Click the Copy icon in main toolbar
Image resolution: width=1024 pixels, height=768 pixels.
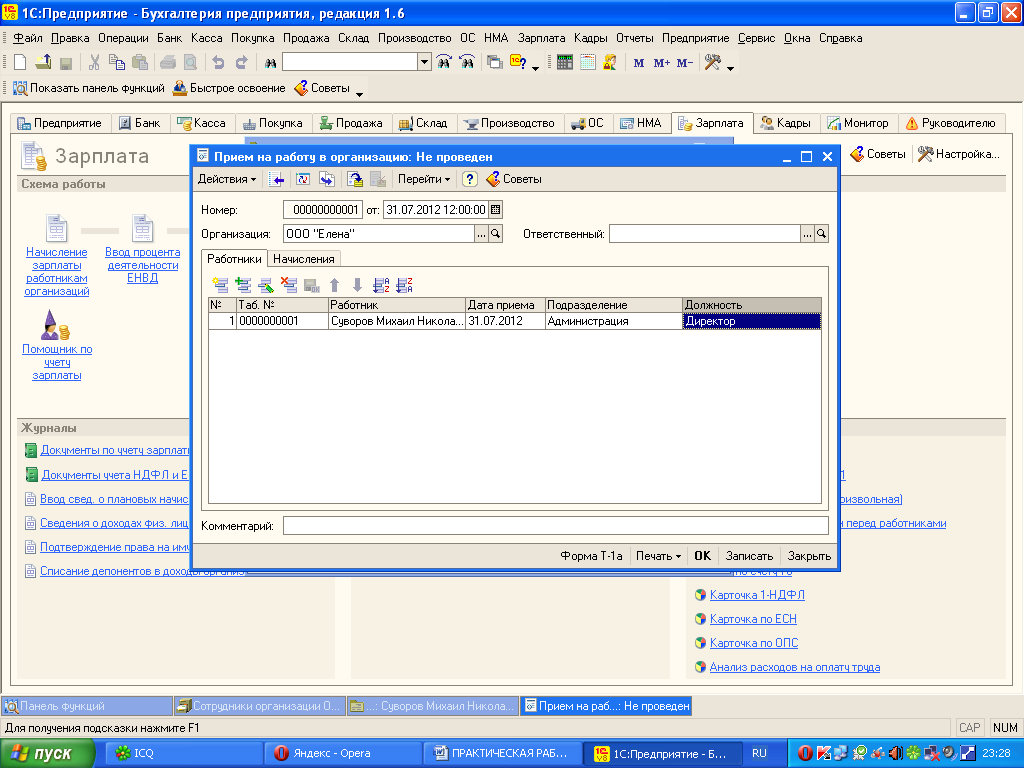point(116,63)
